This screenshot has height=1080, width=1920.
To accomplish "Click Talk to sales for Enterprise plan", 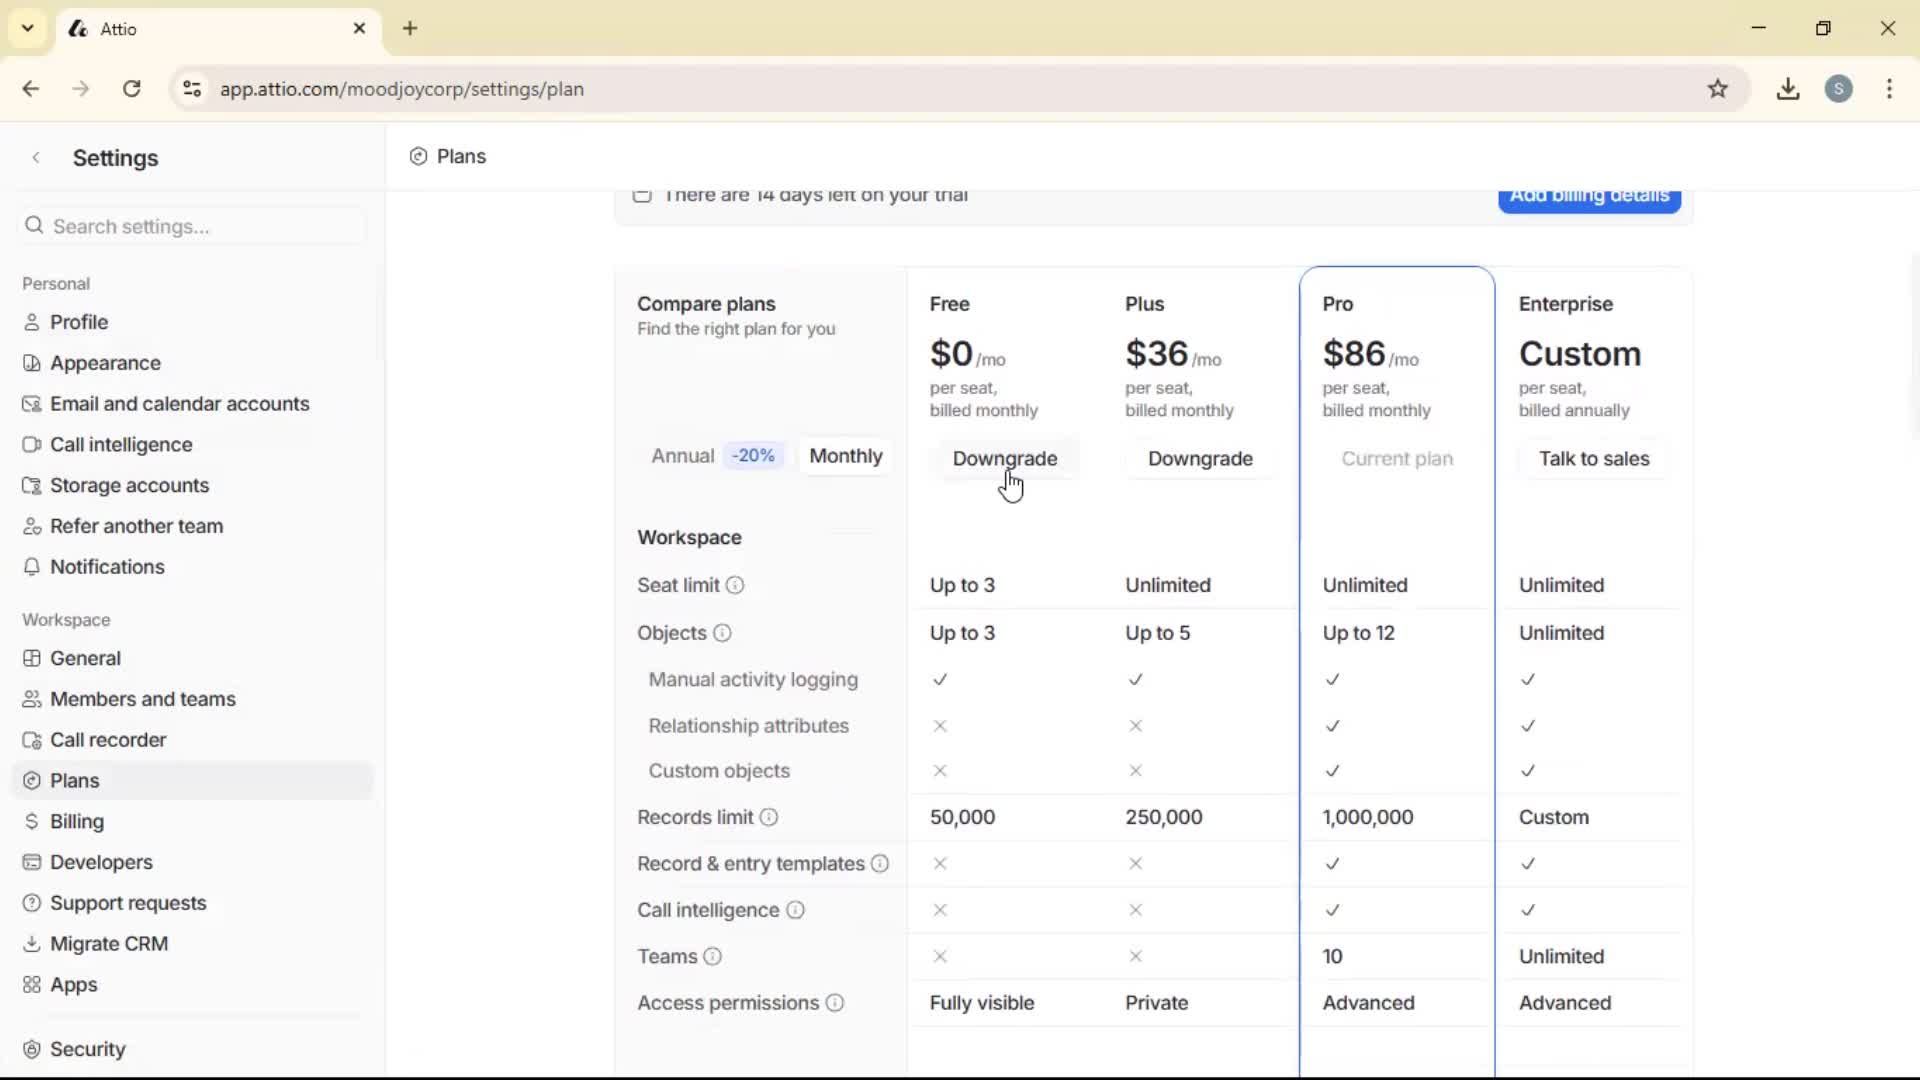I will click(1594, 458).
